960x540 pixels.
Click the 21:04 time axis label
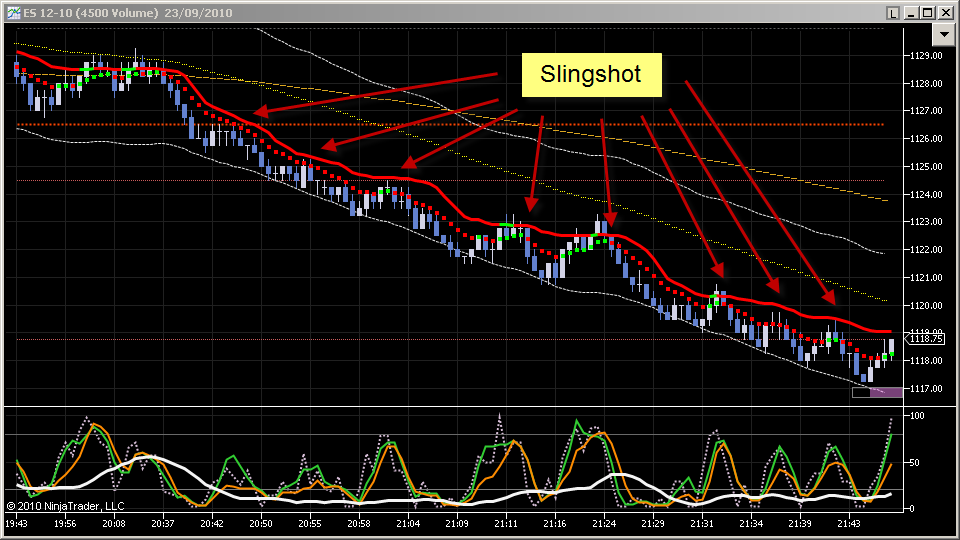click(x=408, y=523)
